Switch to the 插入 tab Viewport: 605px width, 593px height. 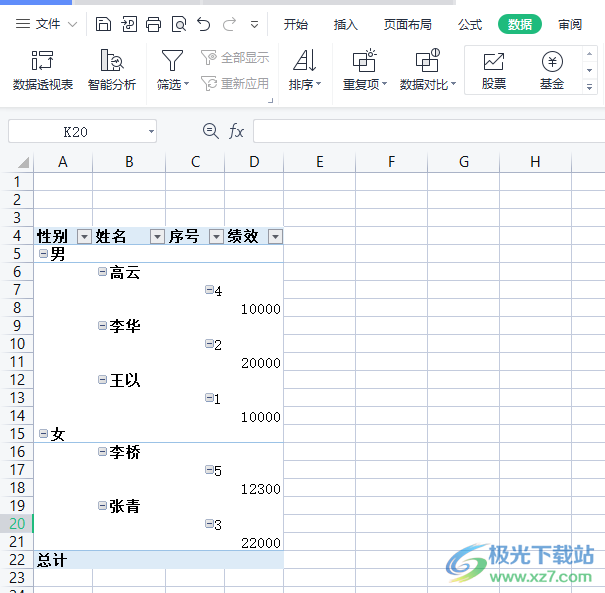point(345,24)
